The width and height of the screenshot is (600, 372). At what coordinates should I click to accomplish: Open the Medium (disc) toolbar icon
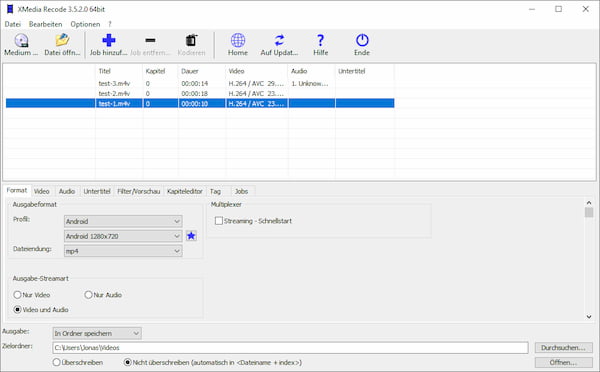point(21,41)
